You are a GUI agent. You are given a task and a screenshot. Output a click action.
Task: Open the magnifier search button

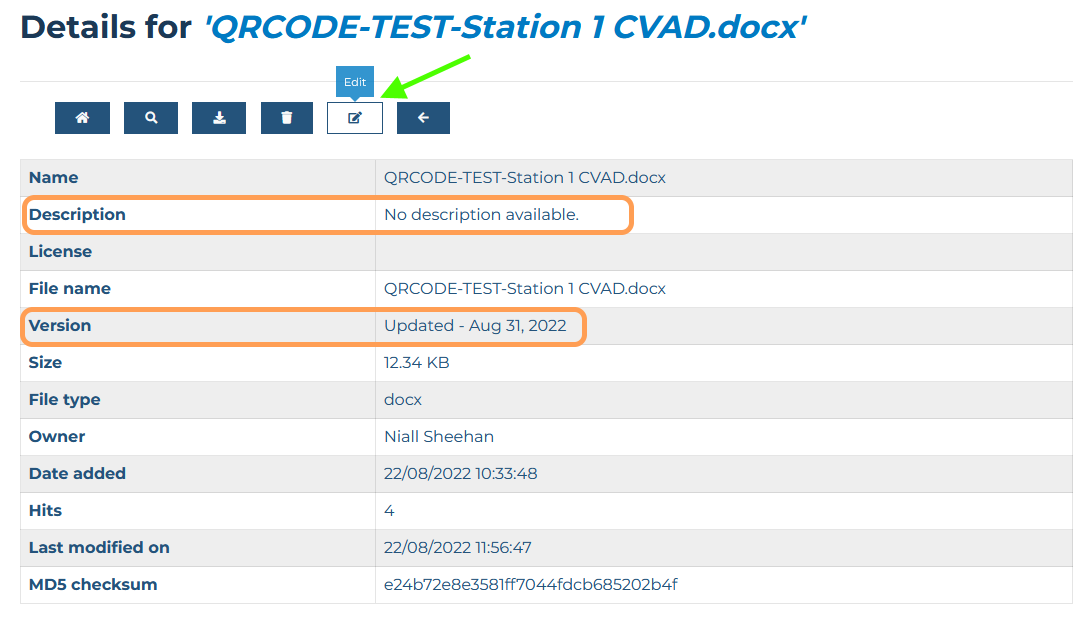click(x=151, y=117)
